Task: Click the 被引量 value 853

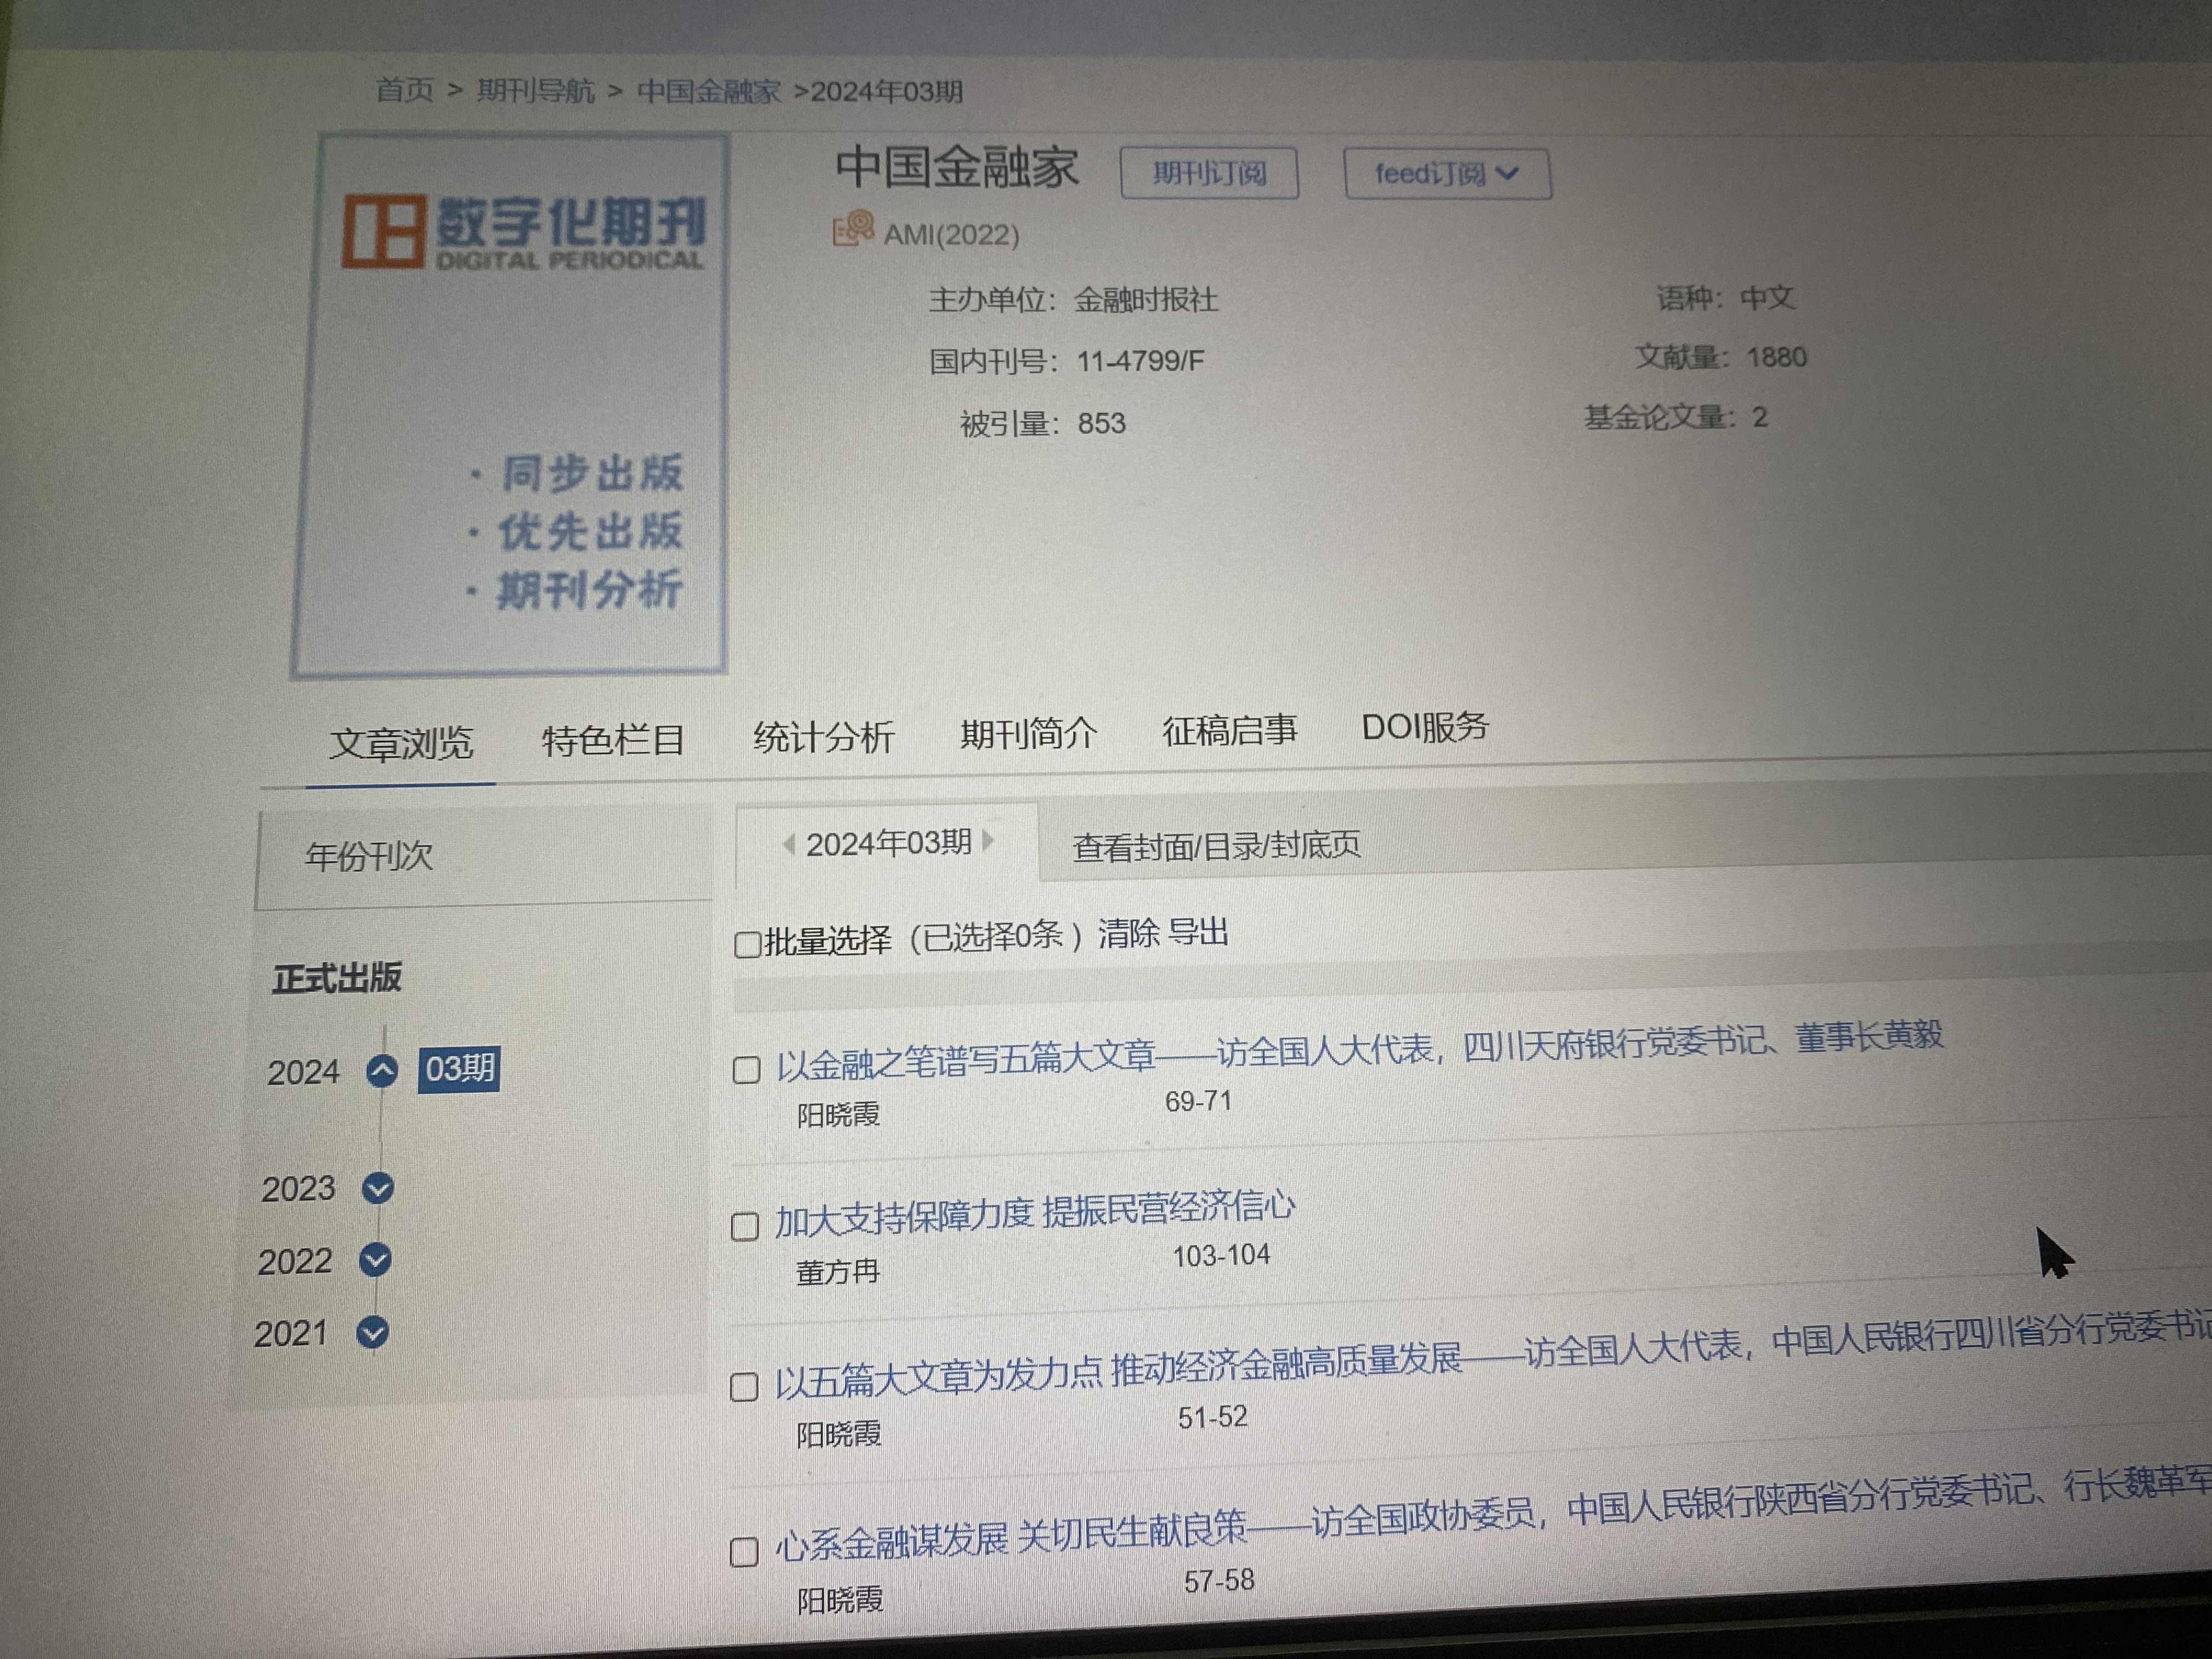Action: coord(1101,423)
